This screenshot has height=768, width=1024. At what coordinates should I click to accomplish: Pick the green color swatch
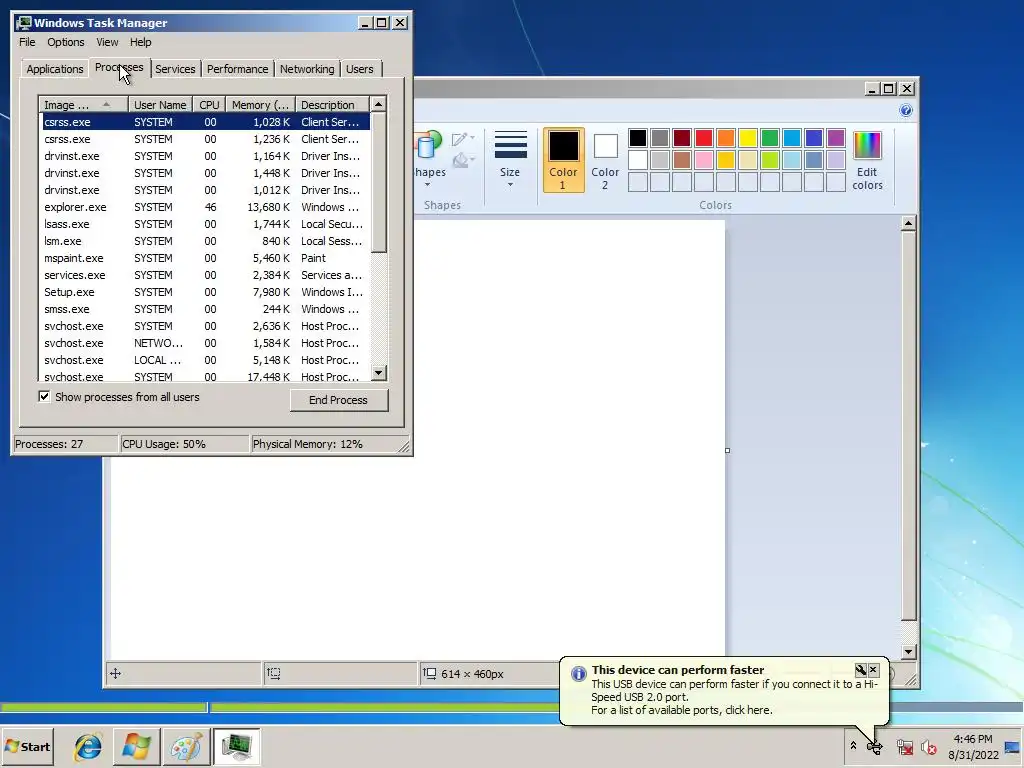769,138
